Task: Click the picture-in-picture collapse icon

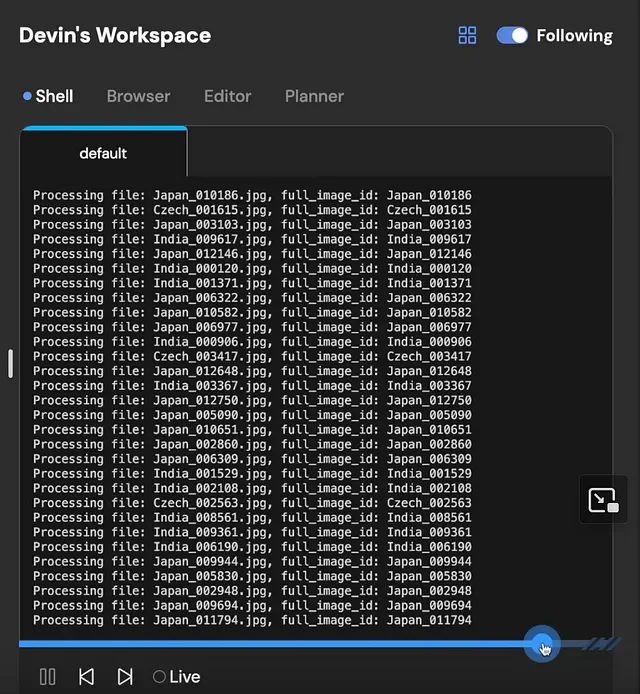Action: point(603,500)
